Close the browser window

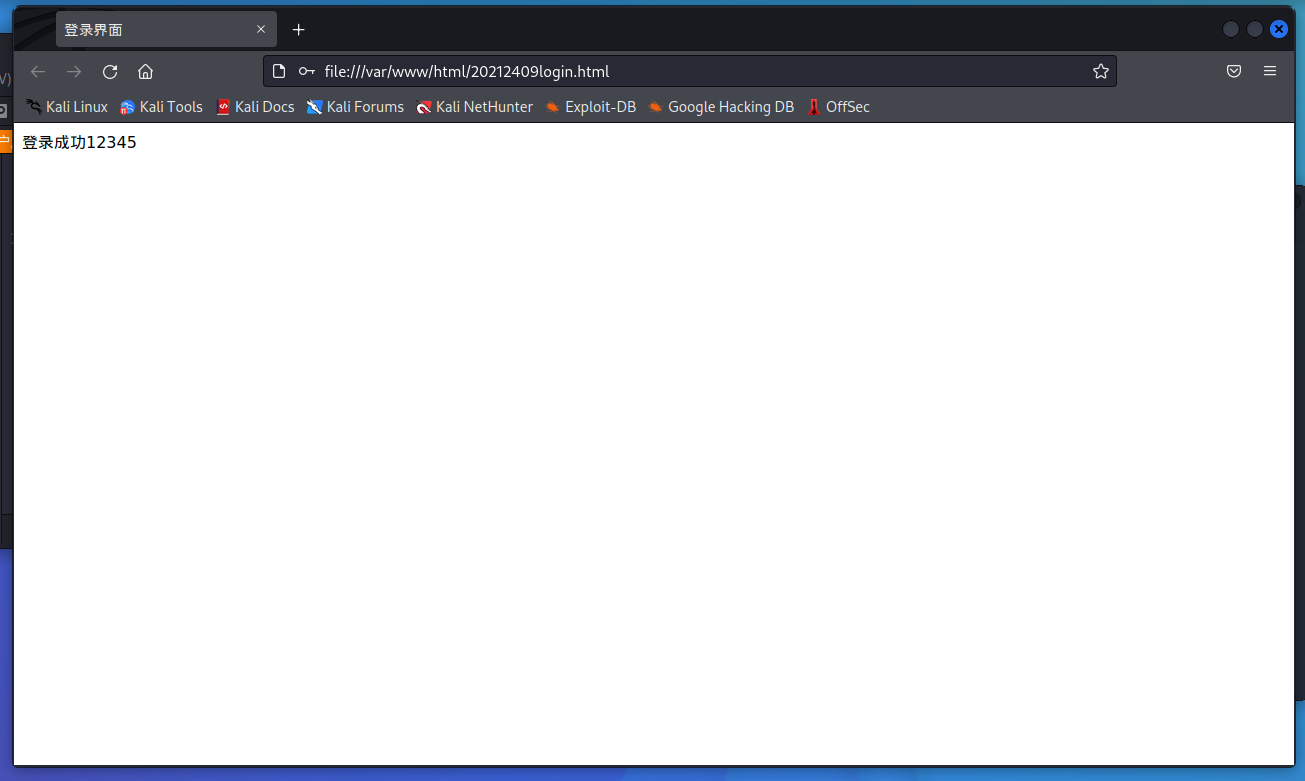click(x=1279, y=29)
